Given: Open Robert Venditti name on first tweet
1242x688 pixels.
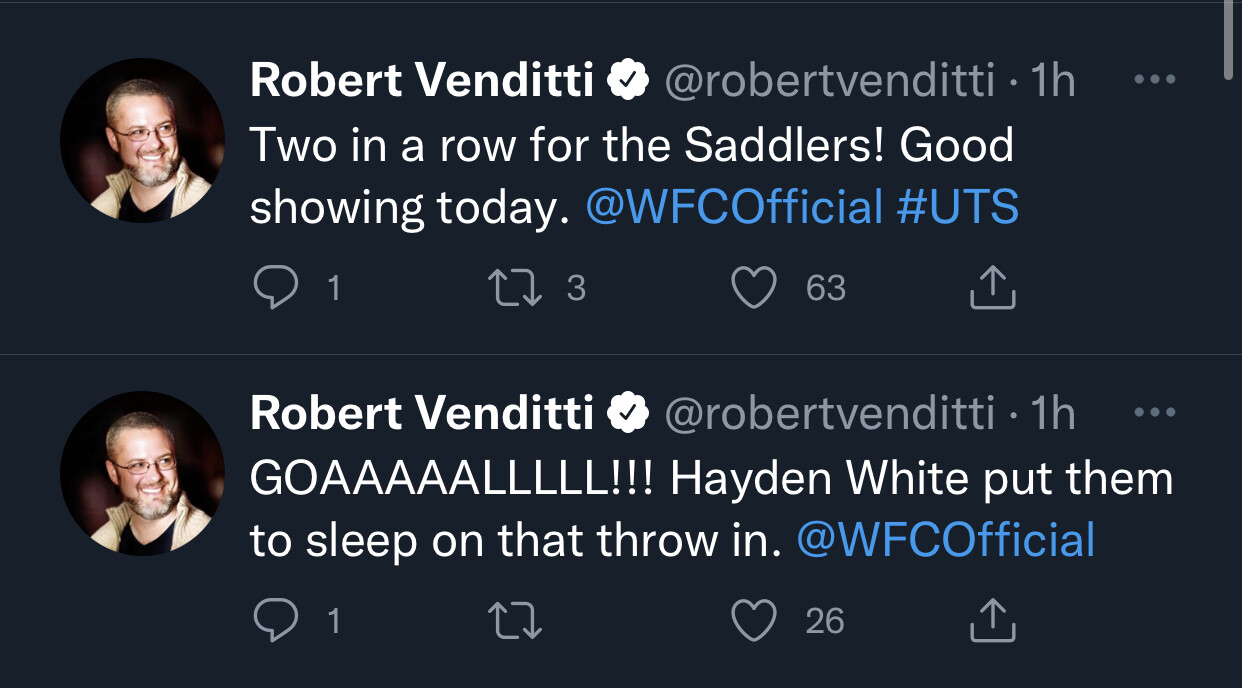Looking at the screenshot, I should [x=422, y=80].
